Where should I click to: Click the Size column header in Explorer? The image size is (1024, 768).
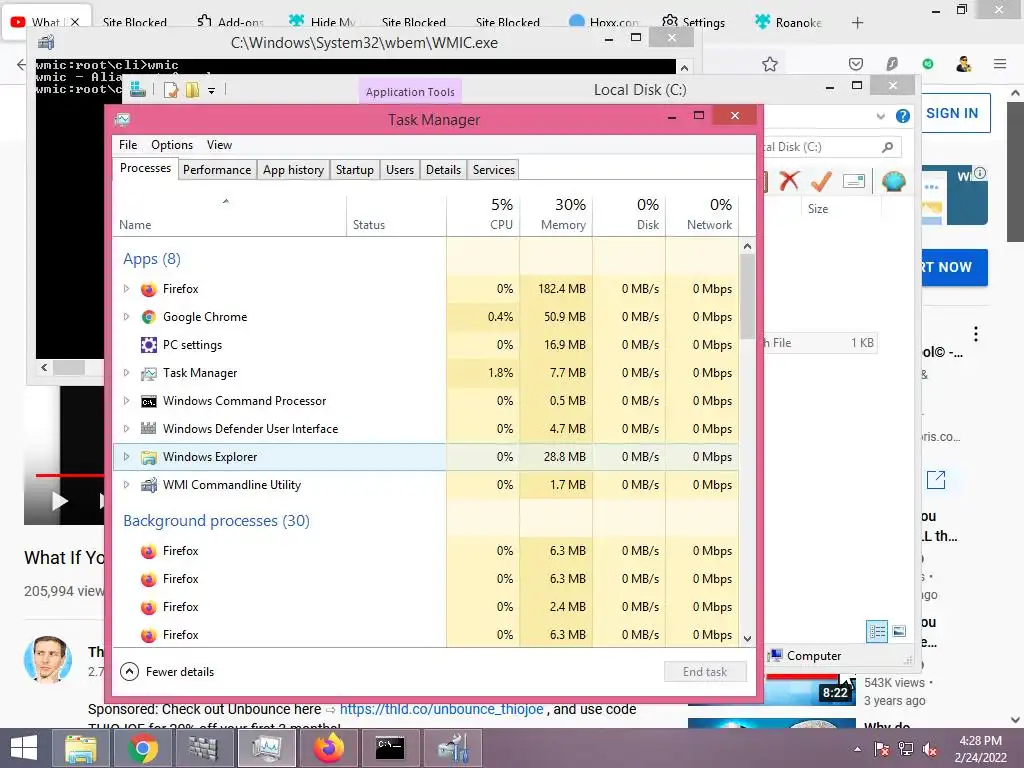[818, 209]
